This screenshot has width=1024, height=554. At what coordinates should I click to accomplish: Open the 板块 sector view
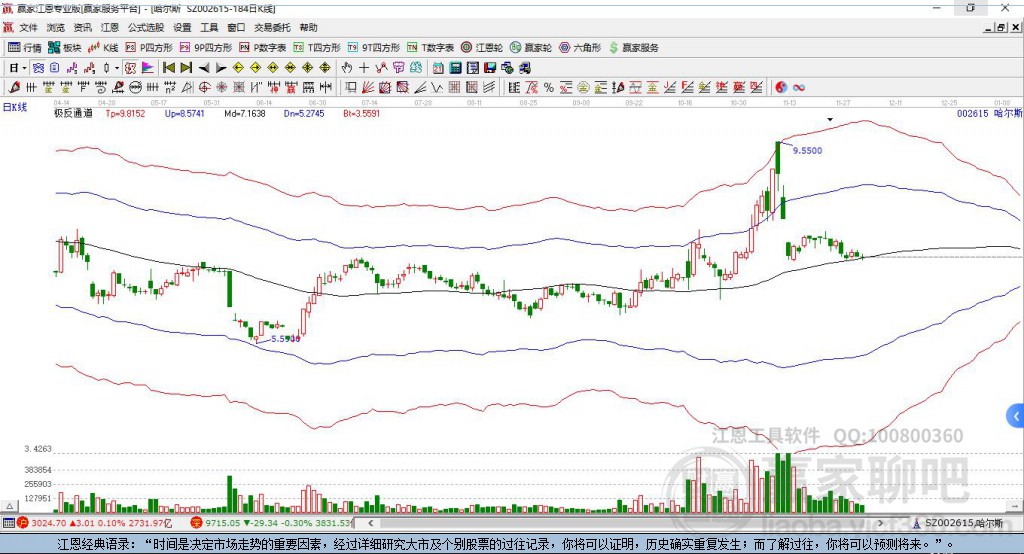point(65,48)
